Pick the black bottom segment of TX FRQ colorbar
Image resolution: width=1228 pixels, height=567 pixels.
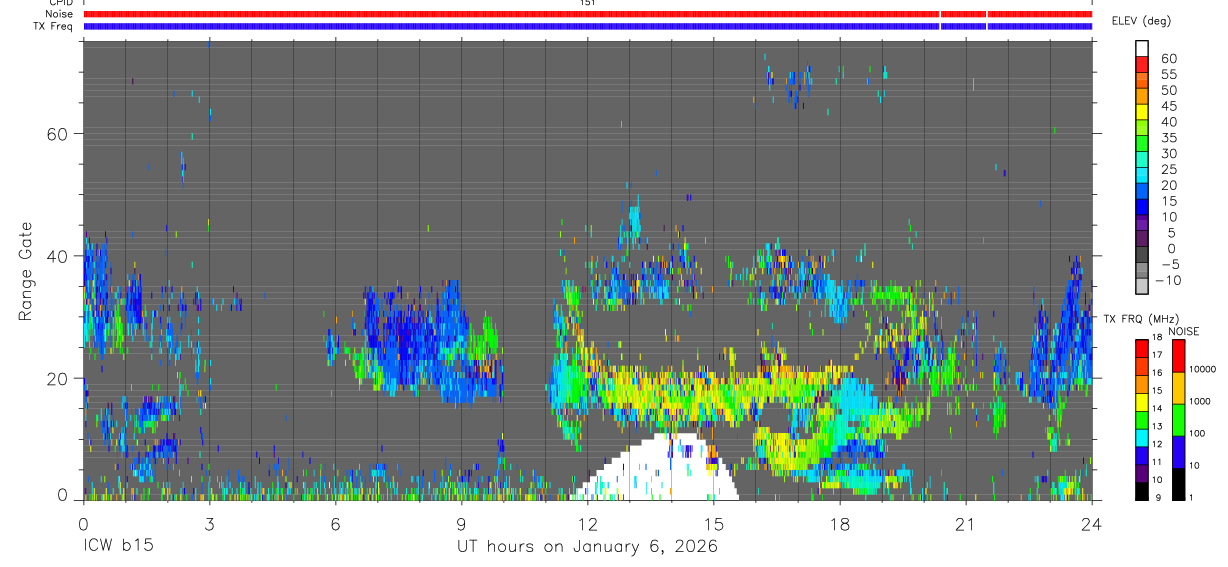pos(1140,490)
